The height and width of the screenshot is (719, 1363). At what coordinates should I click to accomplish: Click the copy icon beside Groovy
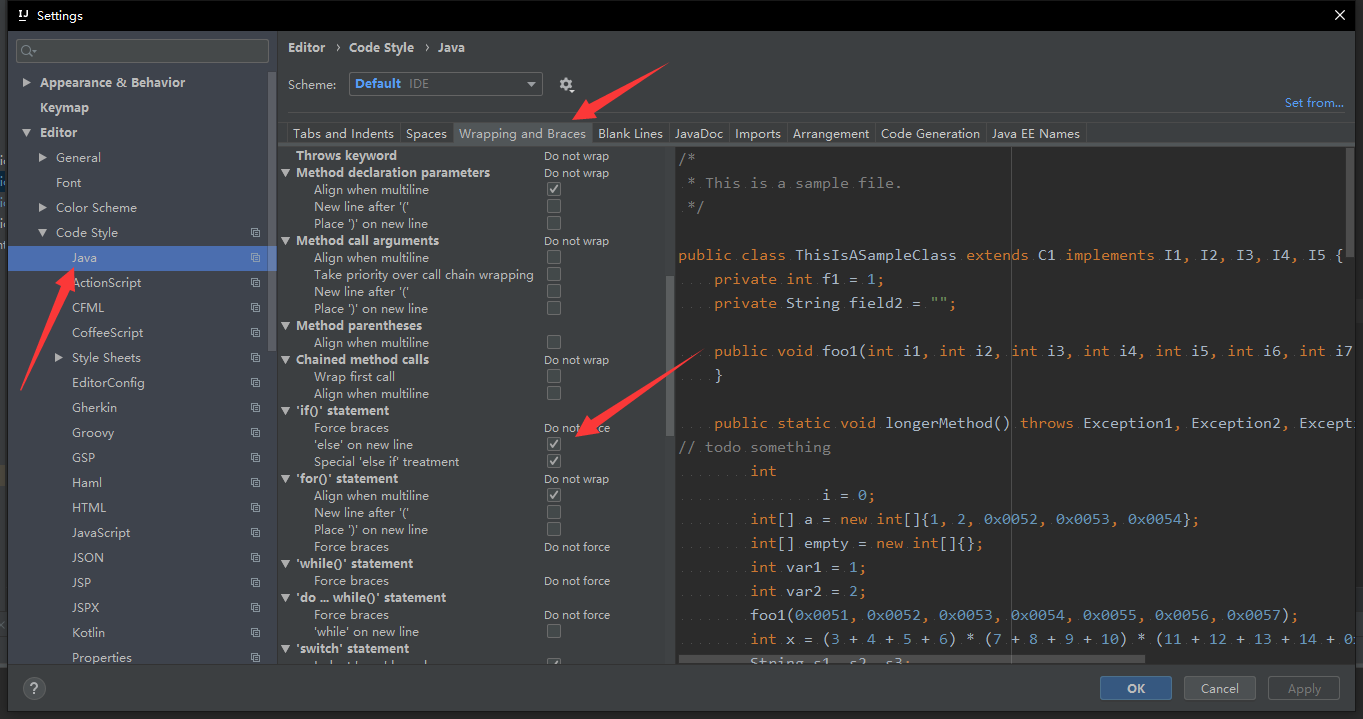(x=255, y=433)
